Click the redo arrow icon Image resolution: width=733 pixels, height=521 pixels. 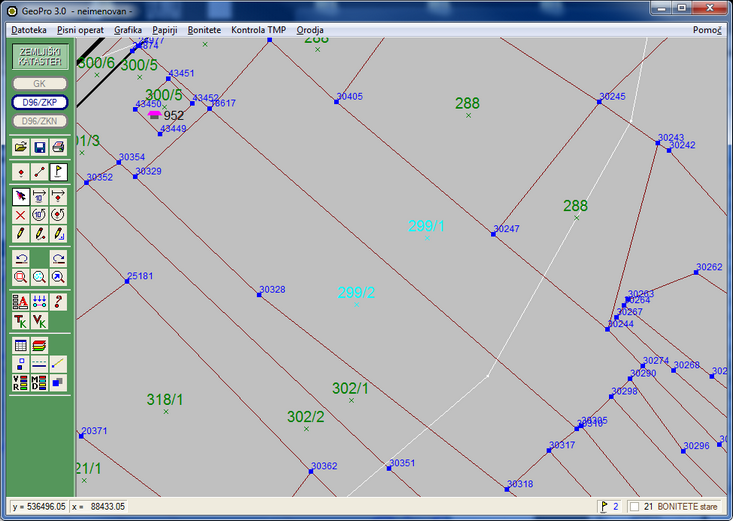click(x=58, y=258)
